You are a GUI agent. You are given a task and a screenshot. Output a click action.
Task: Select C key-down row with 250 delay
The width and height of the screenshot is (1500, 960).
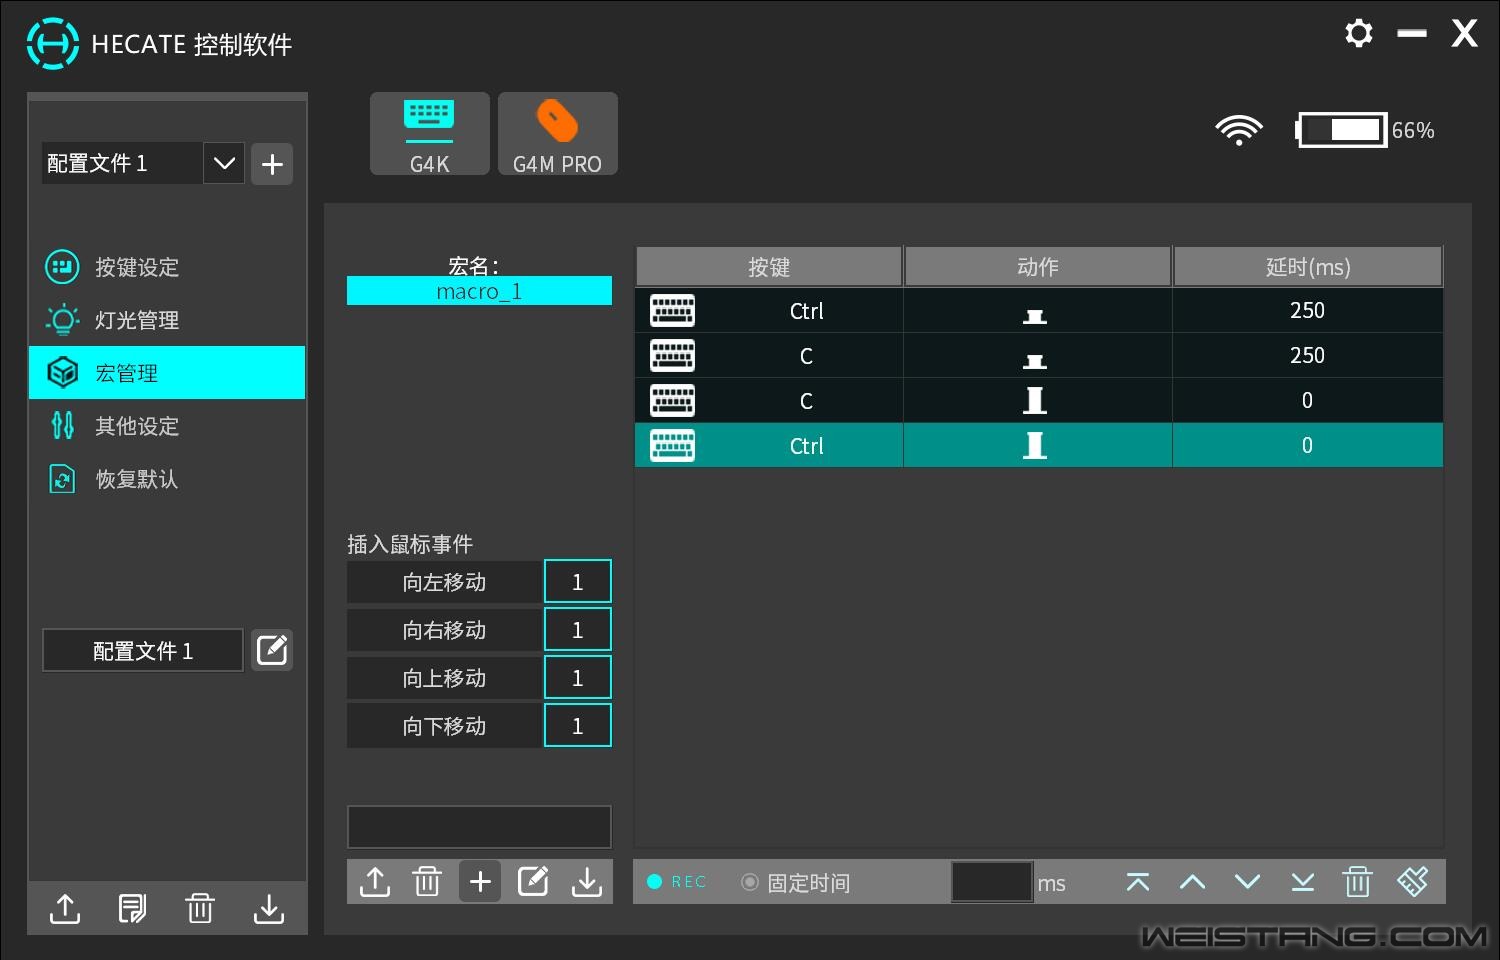(x=1039, y=355)
